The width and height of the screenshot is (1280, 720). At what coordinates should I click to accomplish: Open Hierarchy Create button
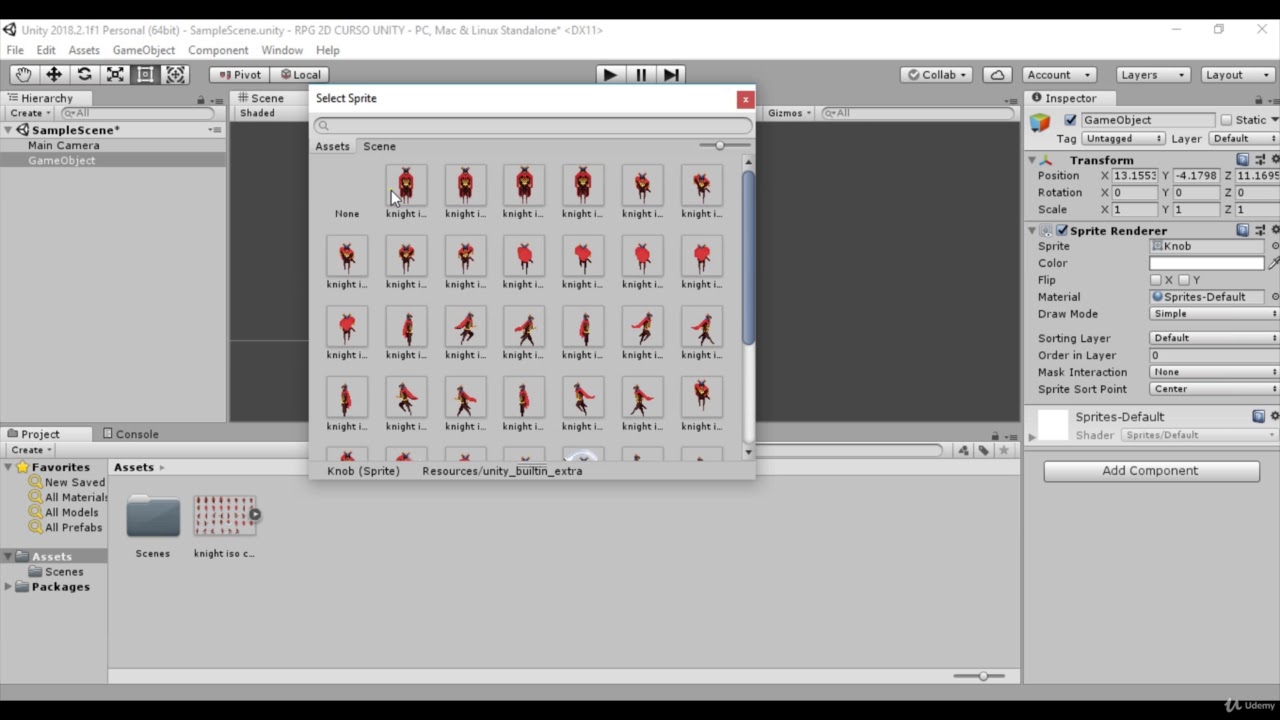tap(30, 113)
